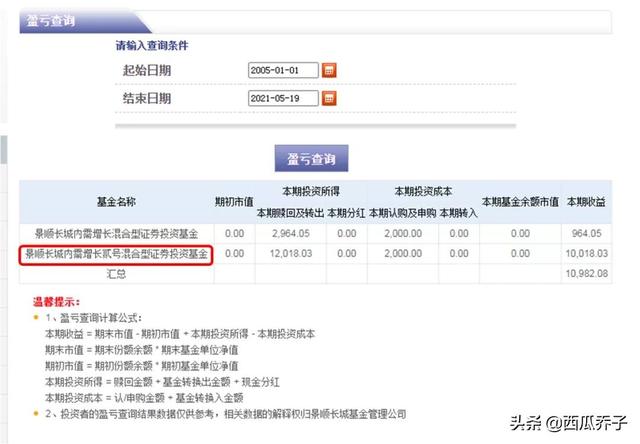Click the 起始日期 label
The image size is (640, 444).
click(x=147, y=70)
